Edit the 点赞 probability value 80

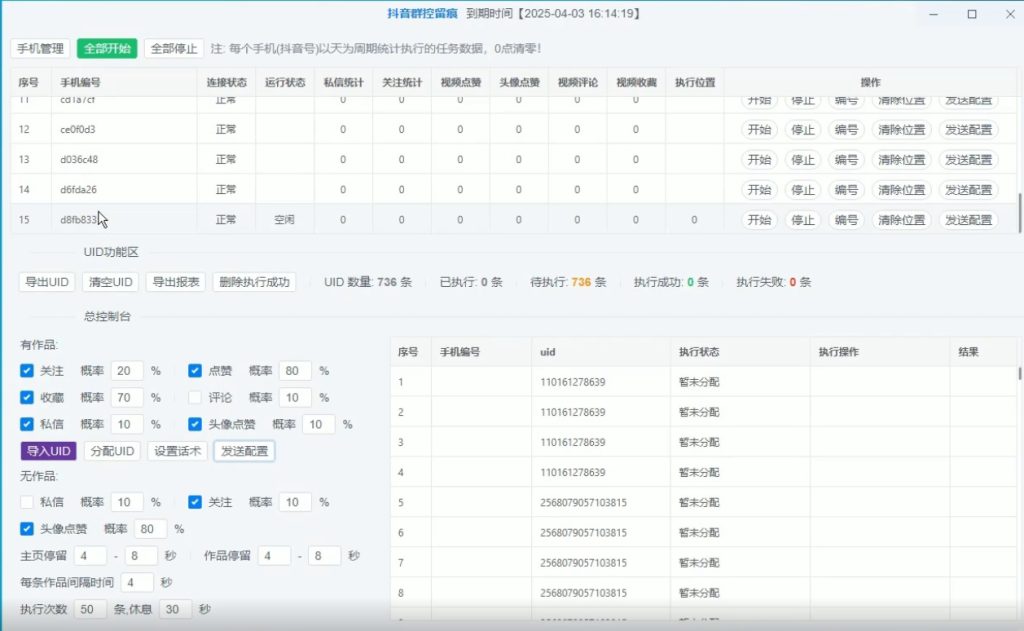click(294, 370)
